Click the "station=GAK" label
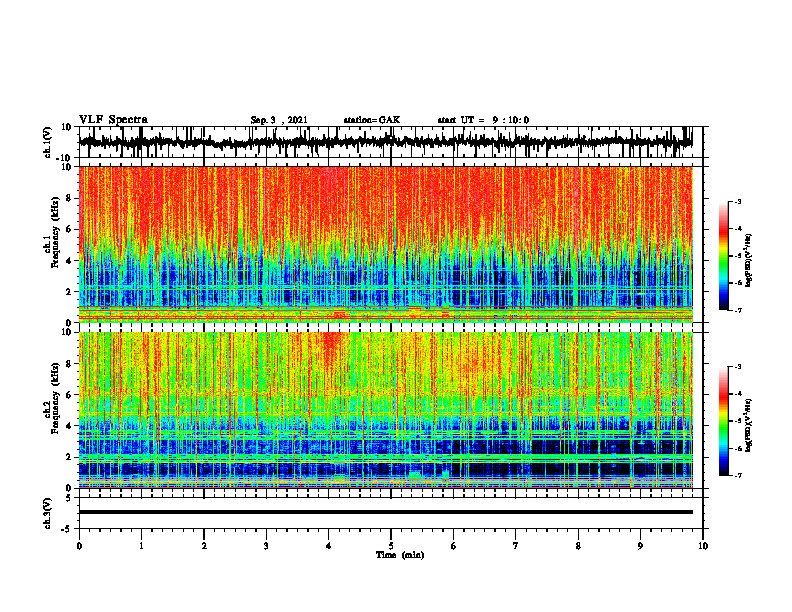 tap(372, 120)
